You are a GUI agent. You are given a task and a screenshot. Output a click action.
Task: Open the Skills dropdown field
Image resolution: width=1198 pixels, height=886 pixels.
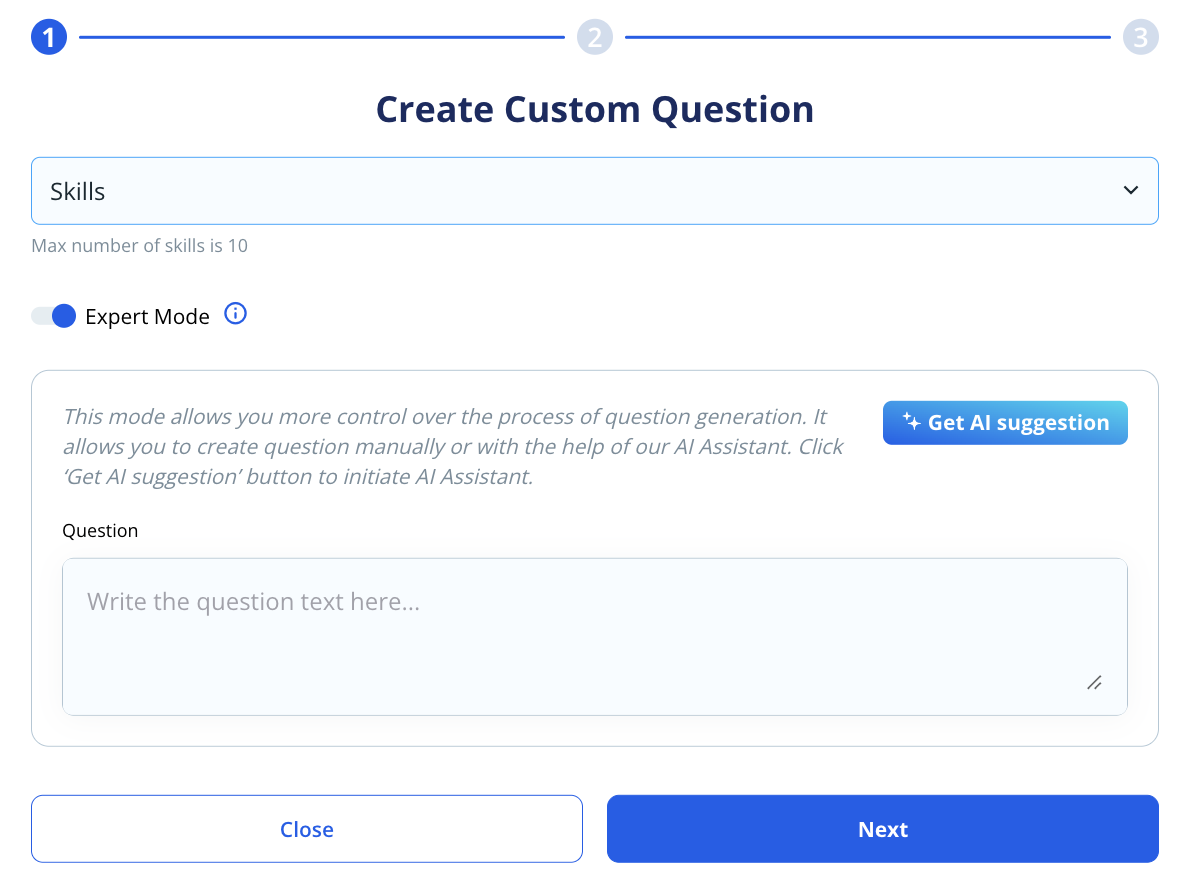pyautogui.click(x=594, y=191)
